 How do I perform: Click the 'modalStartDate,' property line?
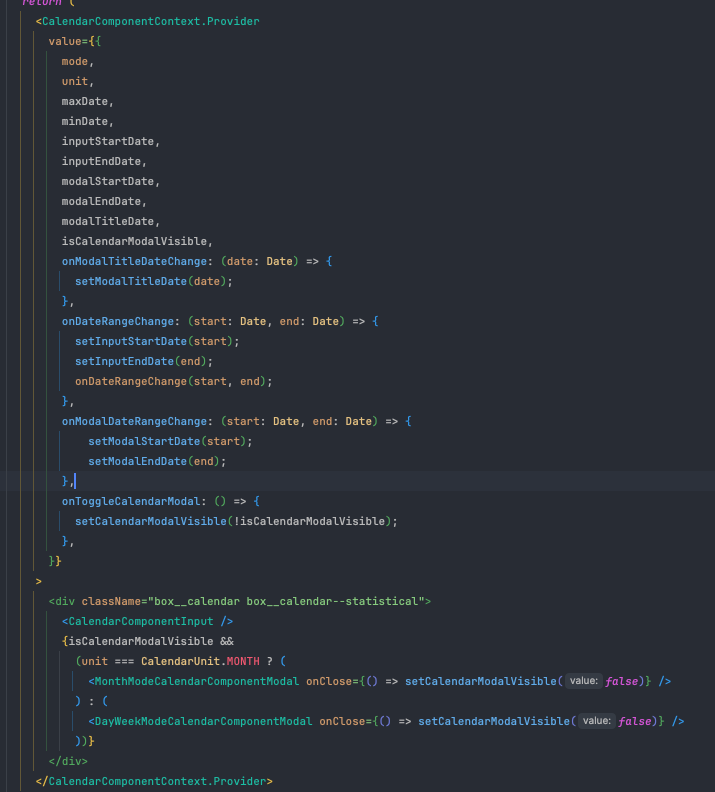point(111,181)
